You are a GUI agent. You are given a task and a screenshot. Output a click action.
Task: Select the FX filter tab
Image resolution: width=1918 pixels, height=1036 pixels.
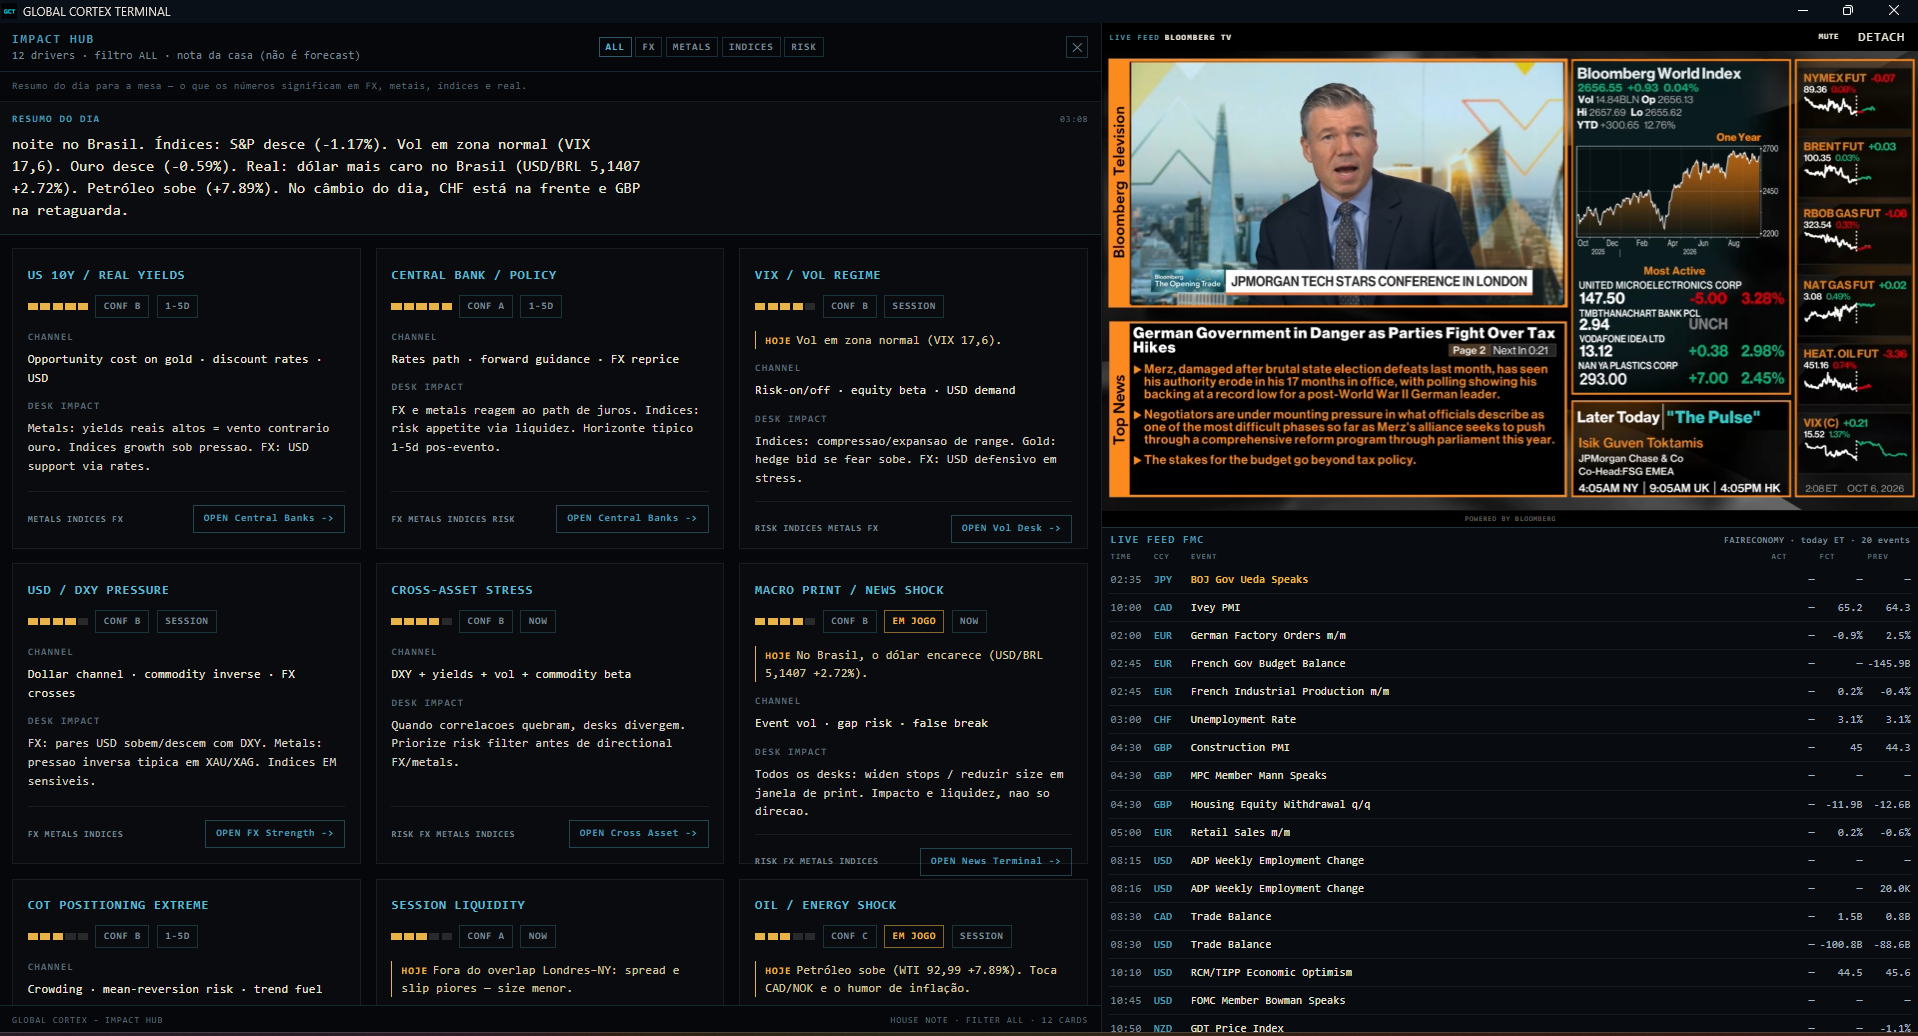(x=649, y=47)
